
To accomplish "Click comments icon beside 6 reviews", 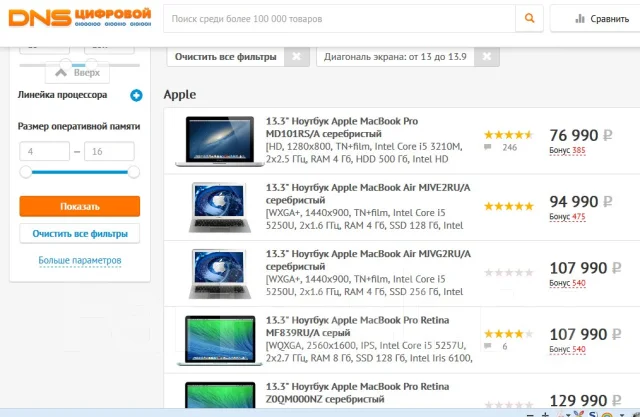I will point(487,346).
